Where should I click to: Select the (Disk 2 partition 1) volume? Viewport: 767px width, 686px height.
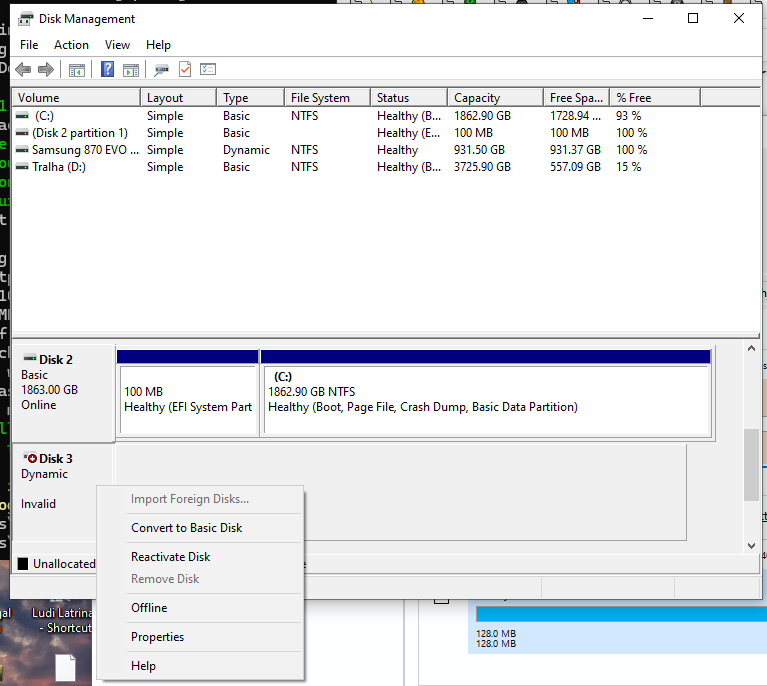80,133
